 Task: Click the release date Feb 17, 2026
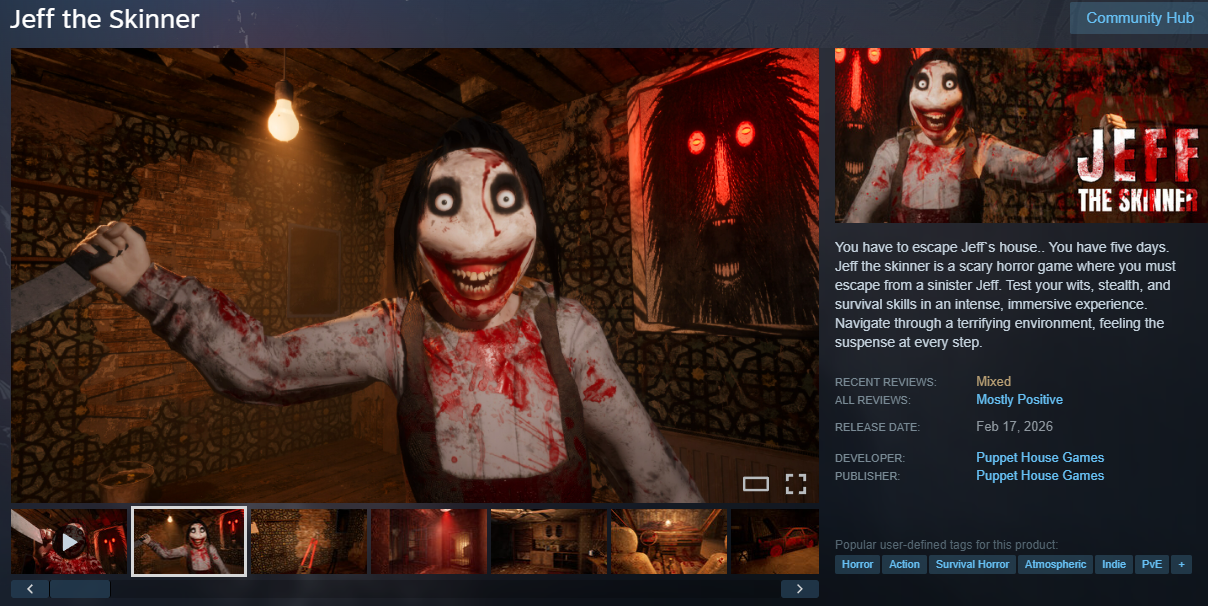click(1014, 426)
